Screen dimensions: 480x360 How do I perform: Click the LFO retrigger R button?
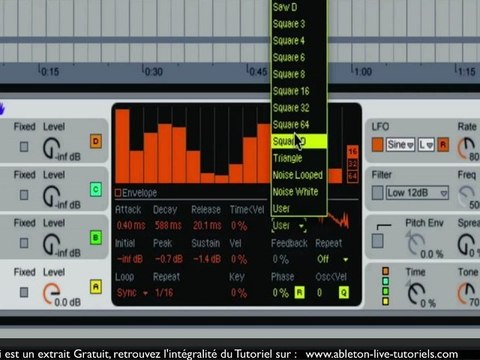tap(443, 145)
